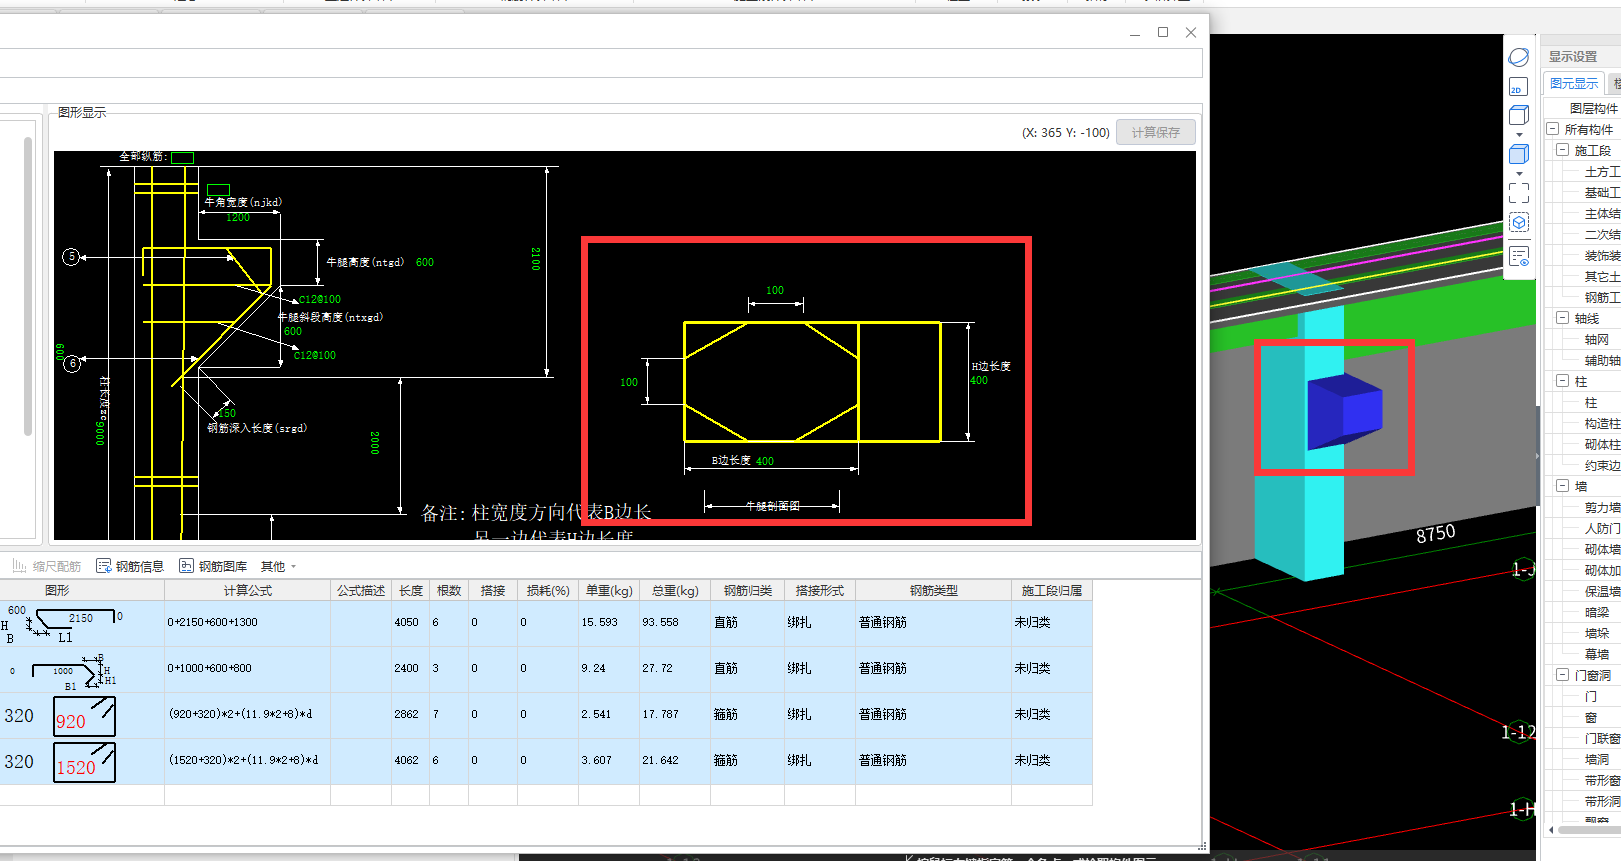Click the 搭接形式 column header
The image size is (1621, 861).
pyautogui.click(x=820, y=591)
